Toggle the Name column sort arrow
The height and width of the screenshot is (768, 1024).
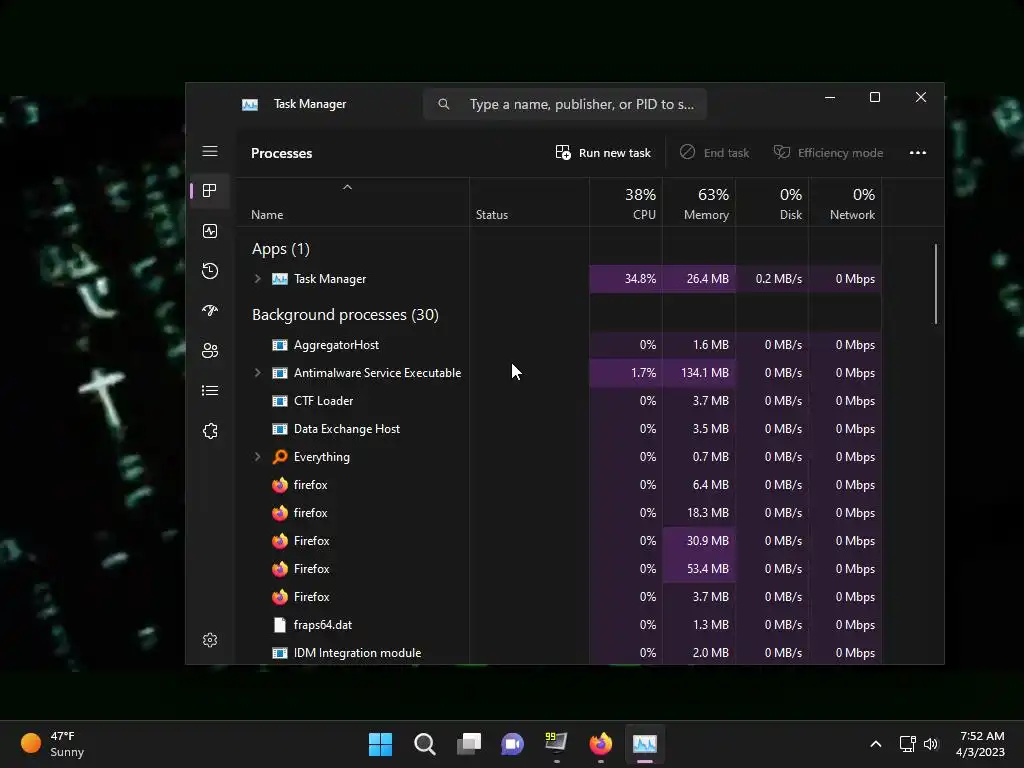tap(347, 187)
